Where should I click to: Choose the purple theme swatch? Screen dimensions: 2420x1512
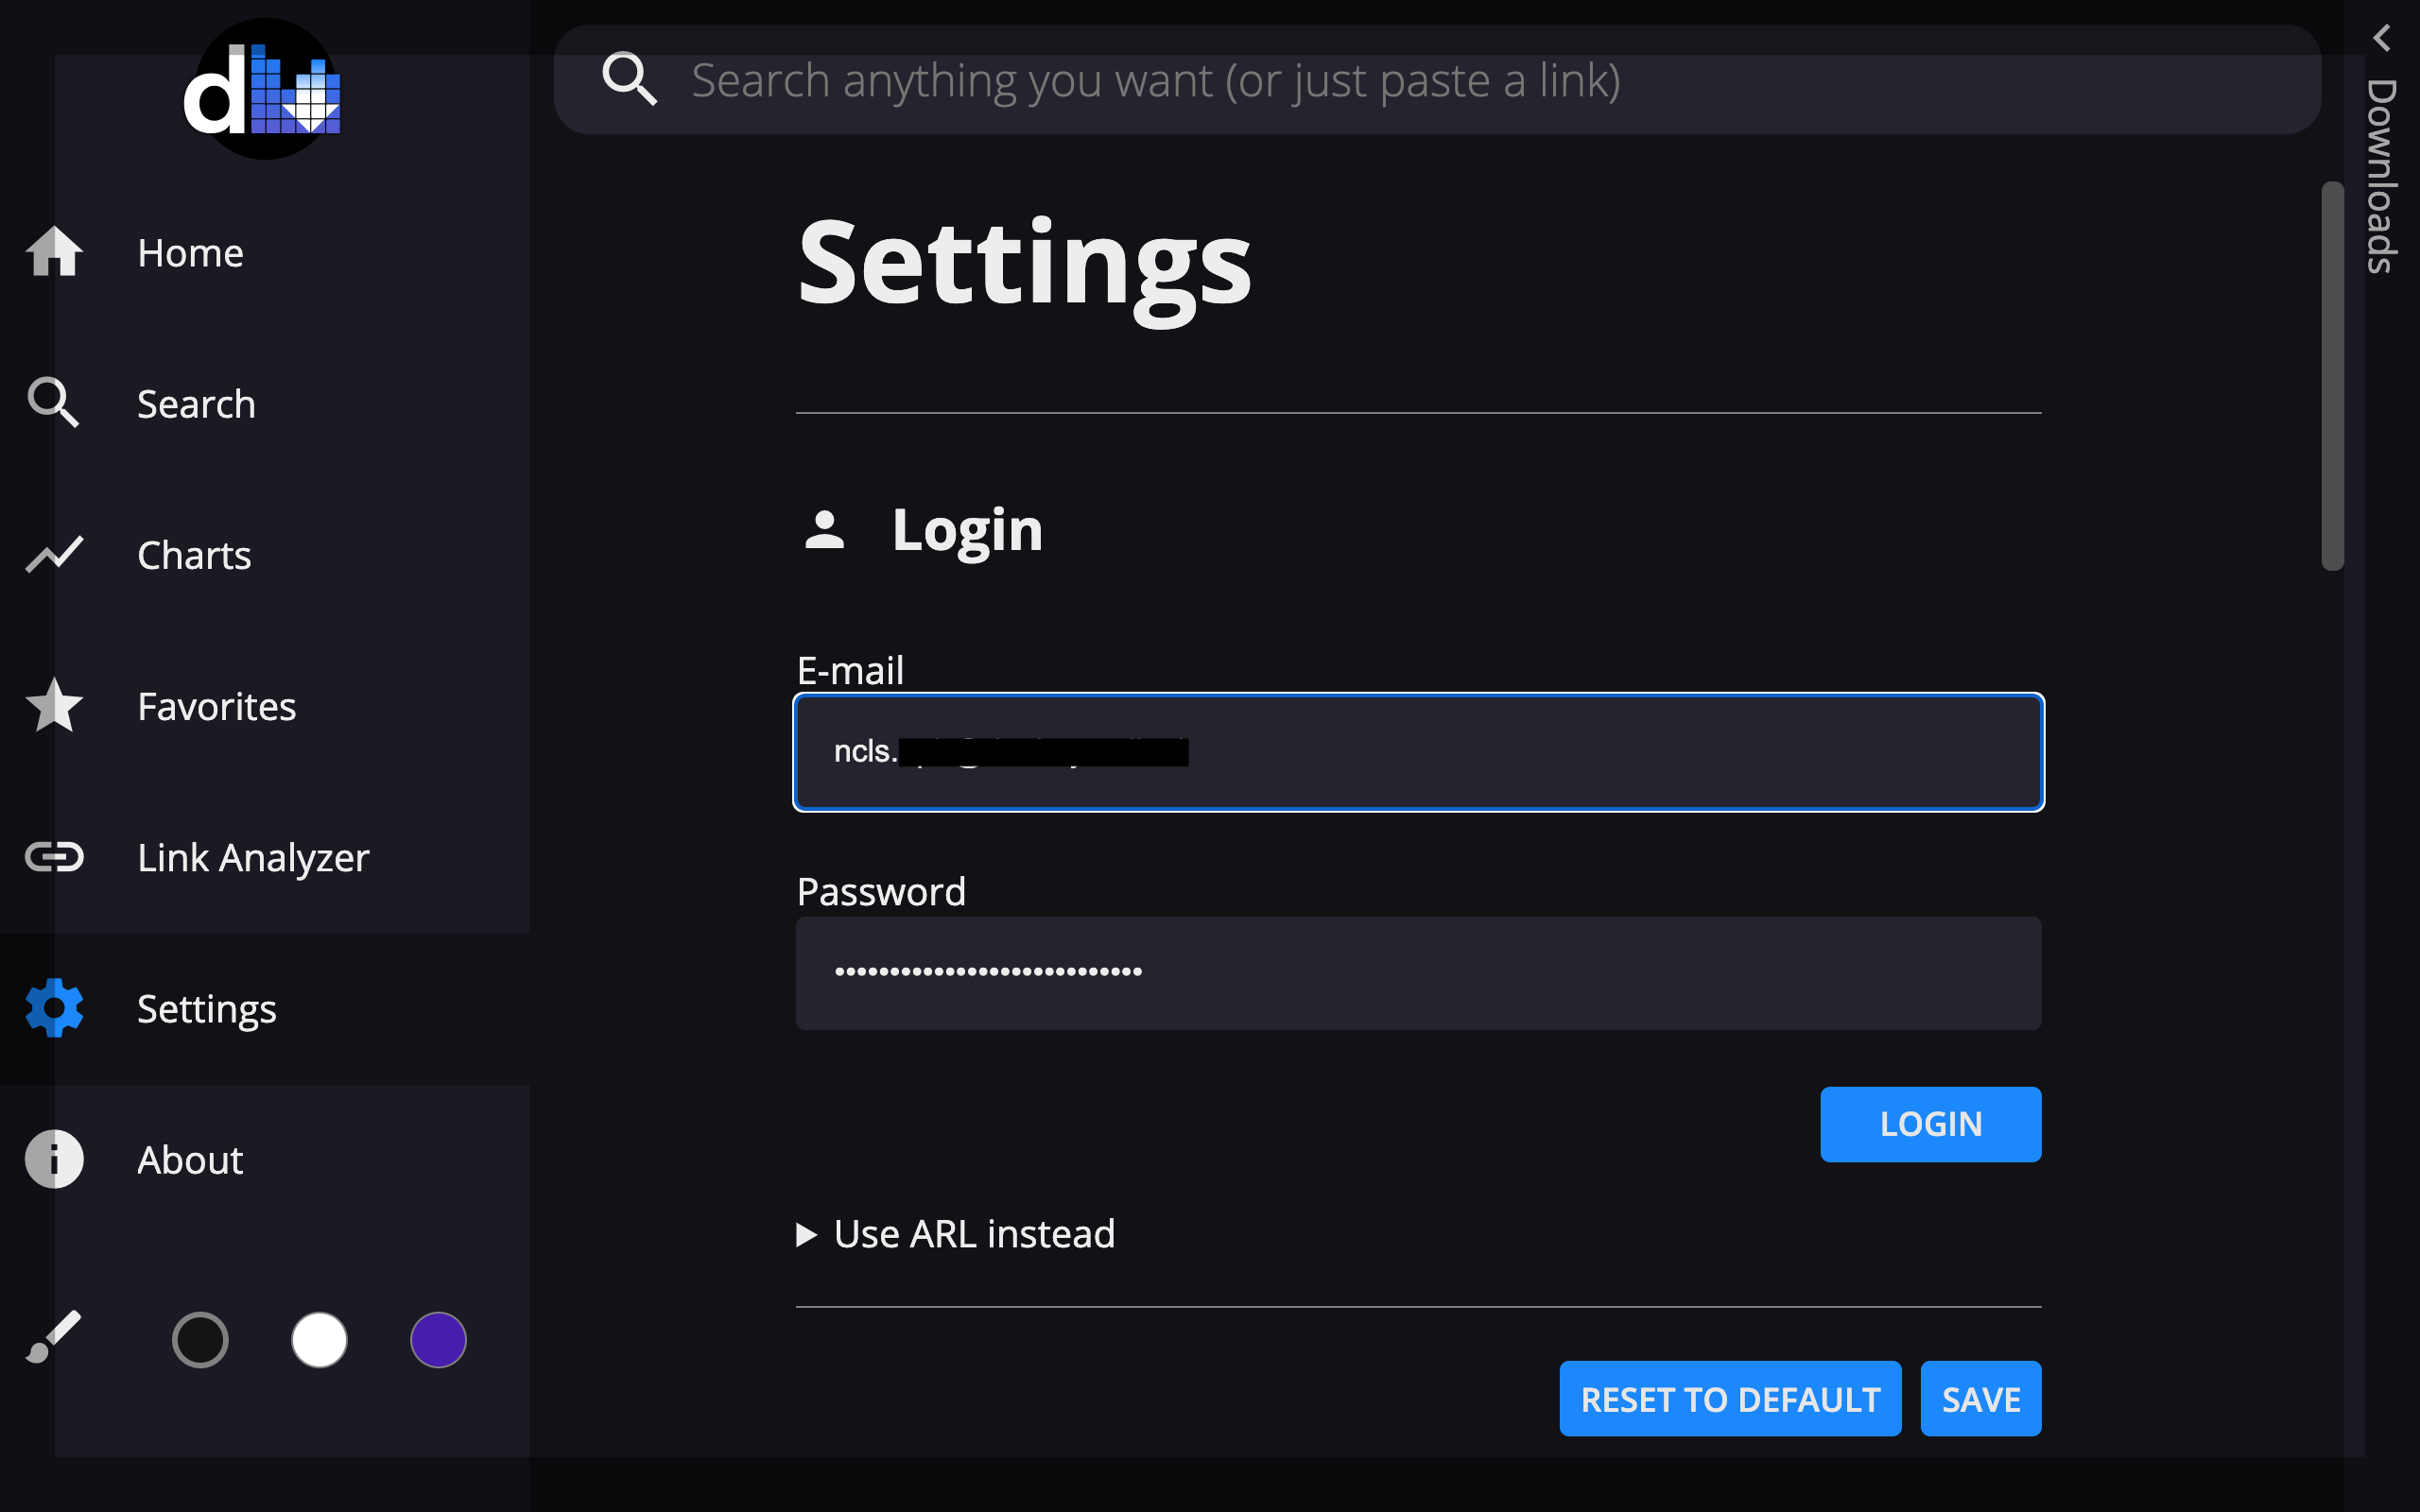[x=438, y=1339]
